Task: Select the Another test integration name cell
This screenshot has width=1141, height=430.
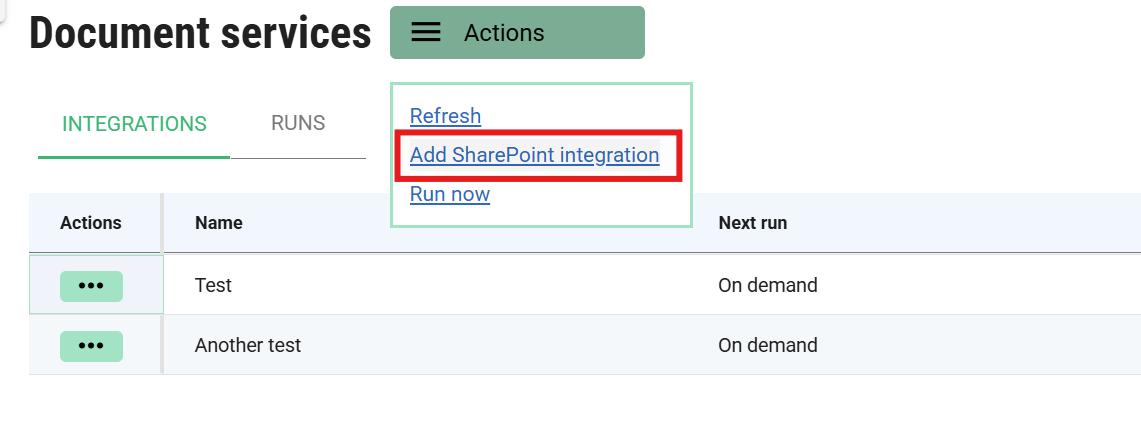Action: [x=248, y=346]
